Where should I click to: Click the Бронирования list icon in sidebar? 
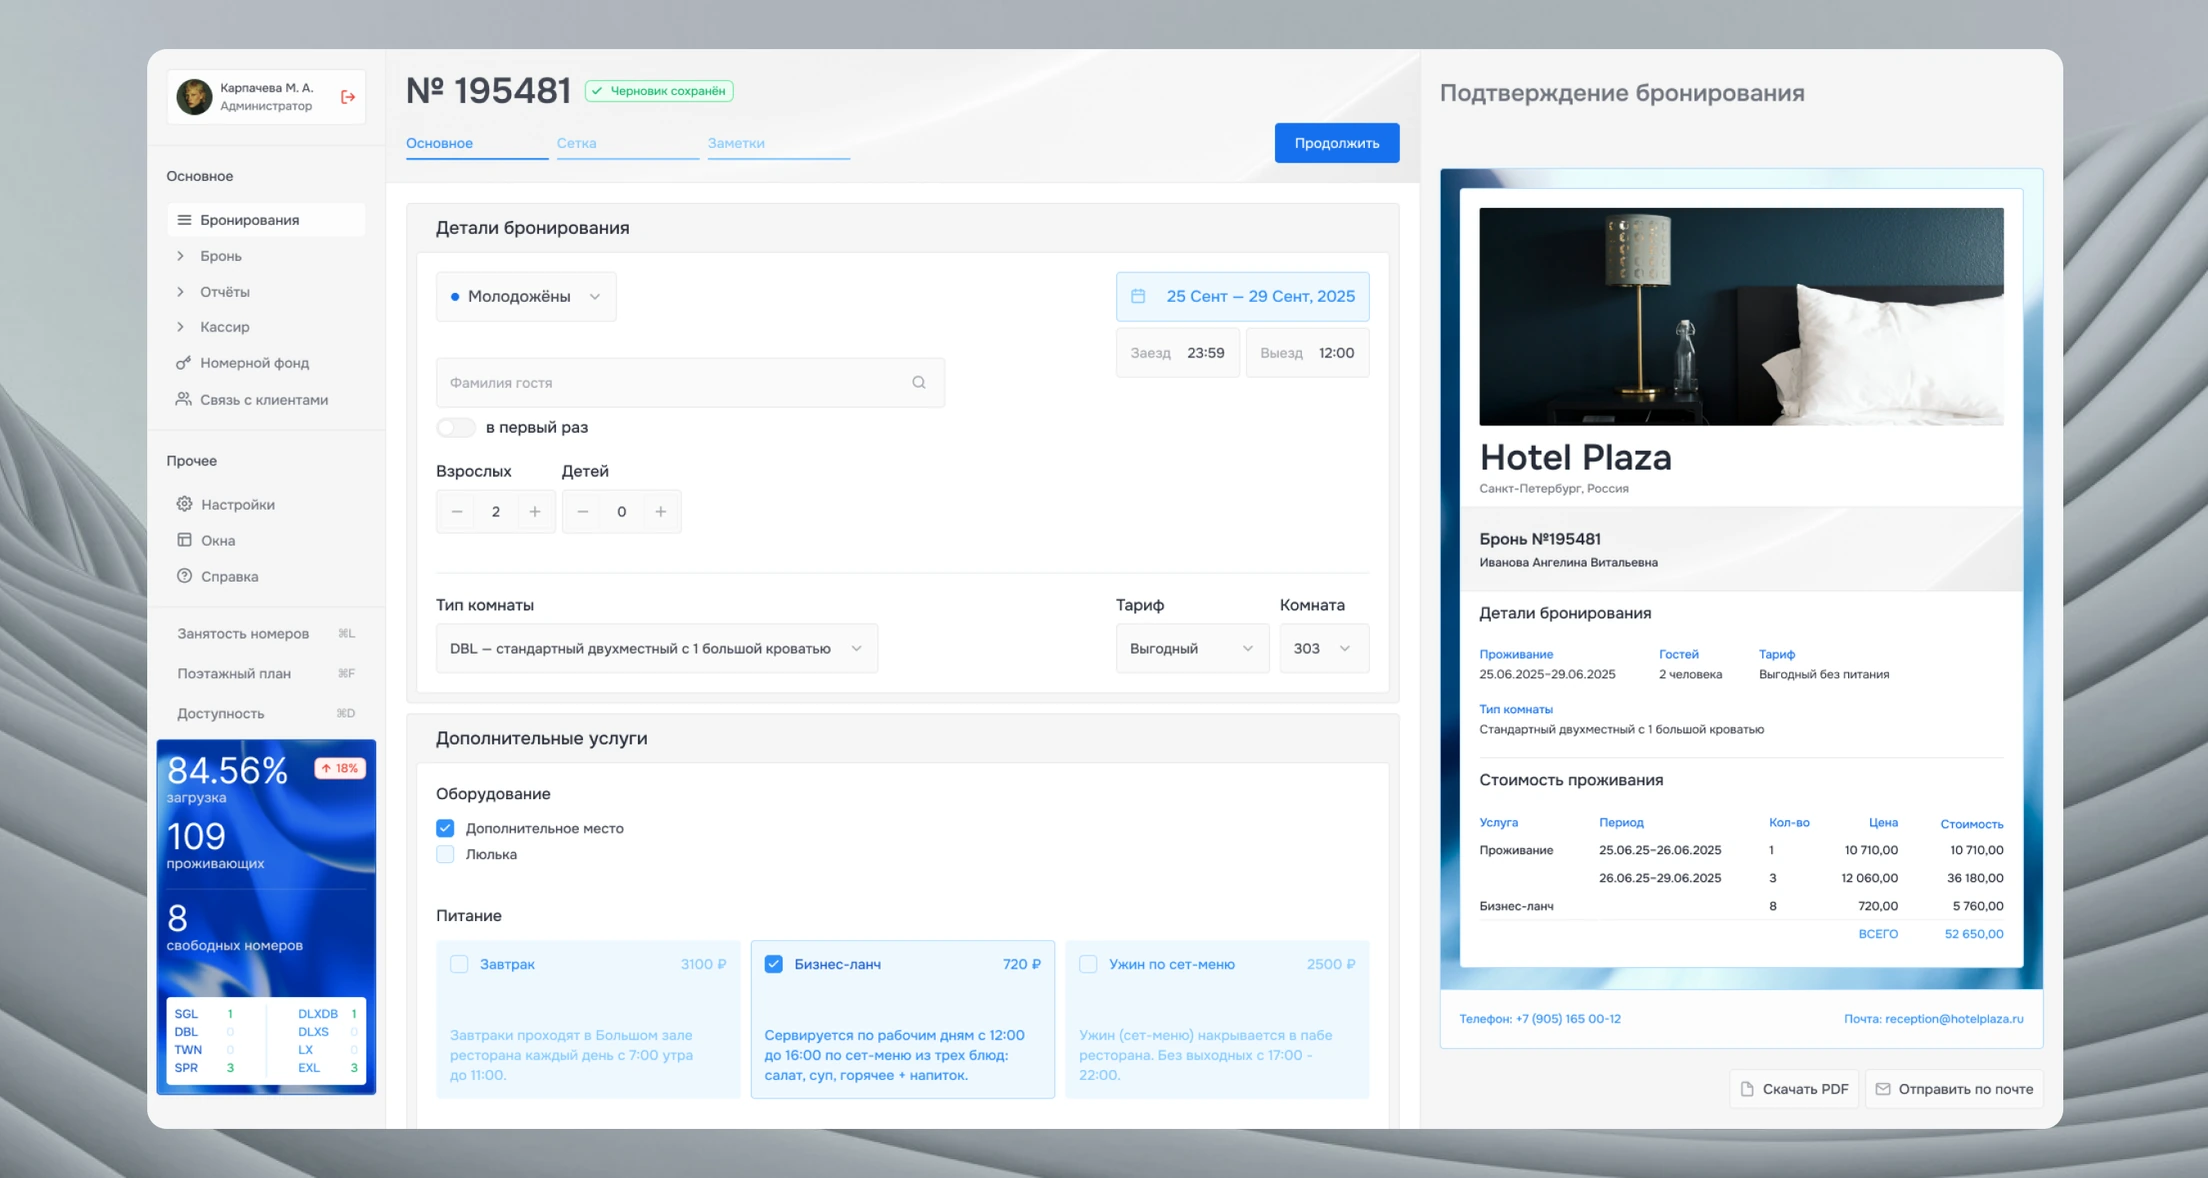[x=184, y=220]
